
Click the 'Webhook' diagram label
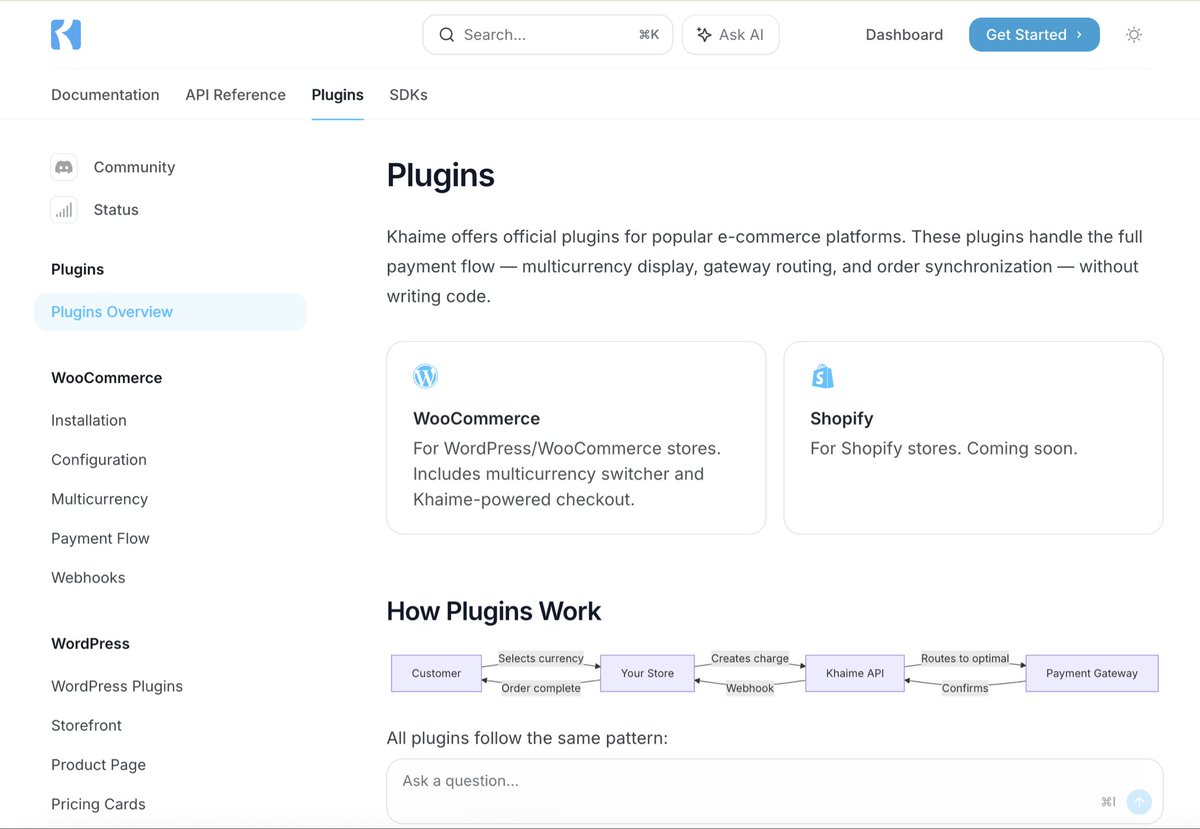[750, 688]
